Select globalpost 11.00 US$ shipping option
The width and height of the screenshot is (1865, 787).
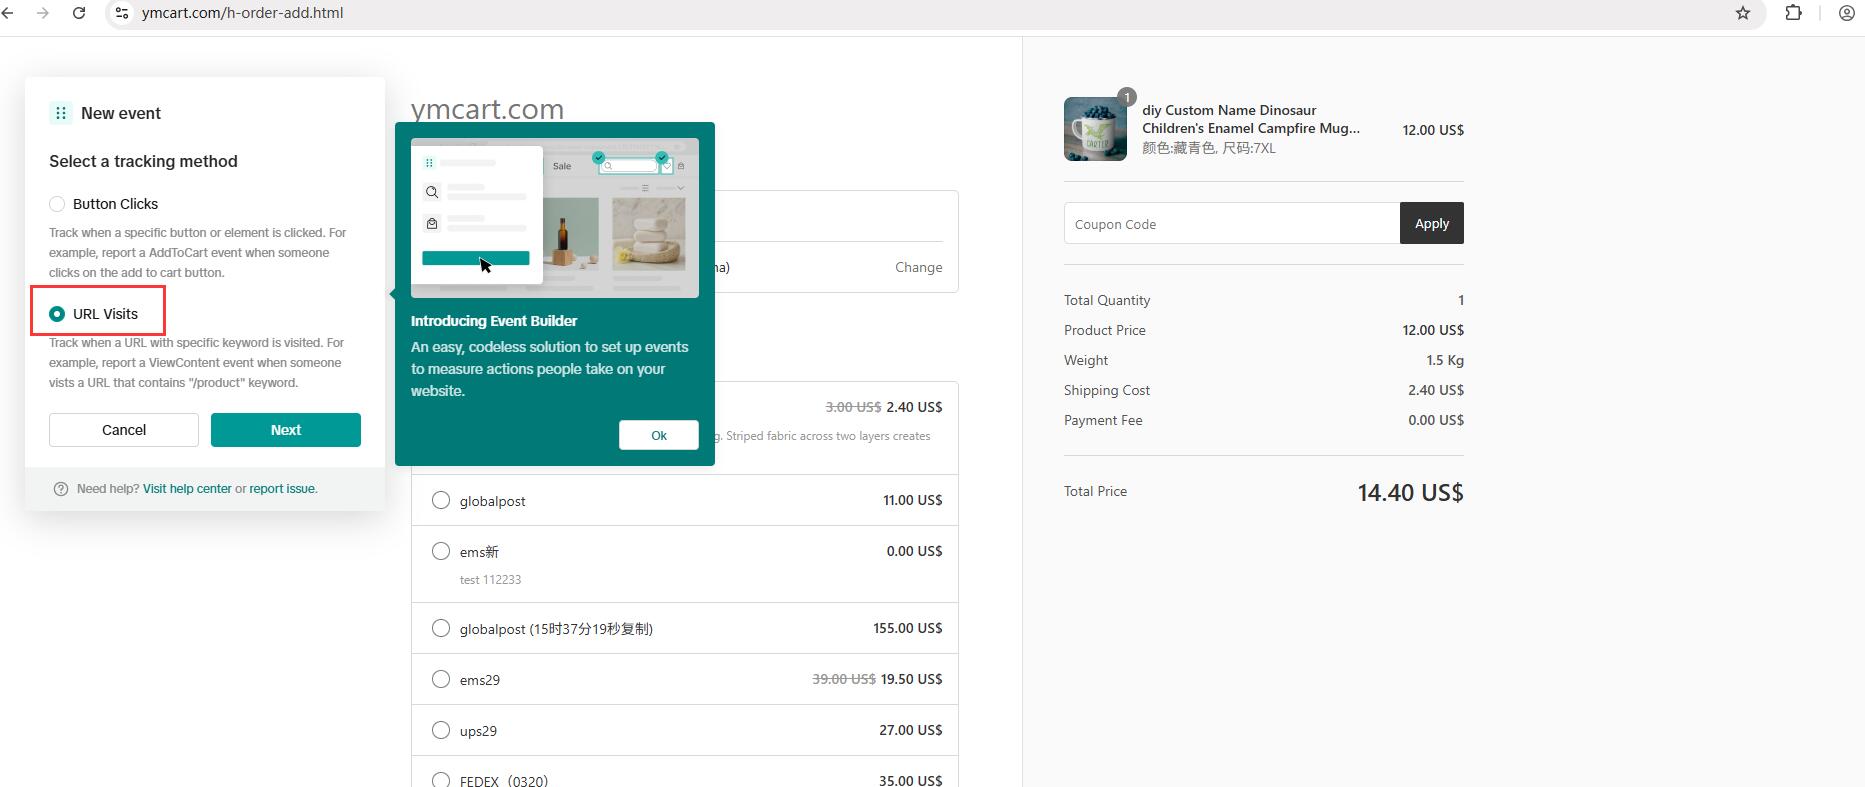pyautogui.click(x=441, y=500)
